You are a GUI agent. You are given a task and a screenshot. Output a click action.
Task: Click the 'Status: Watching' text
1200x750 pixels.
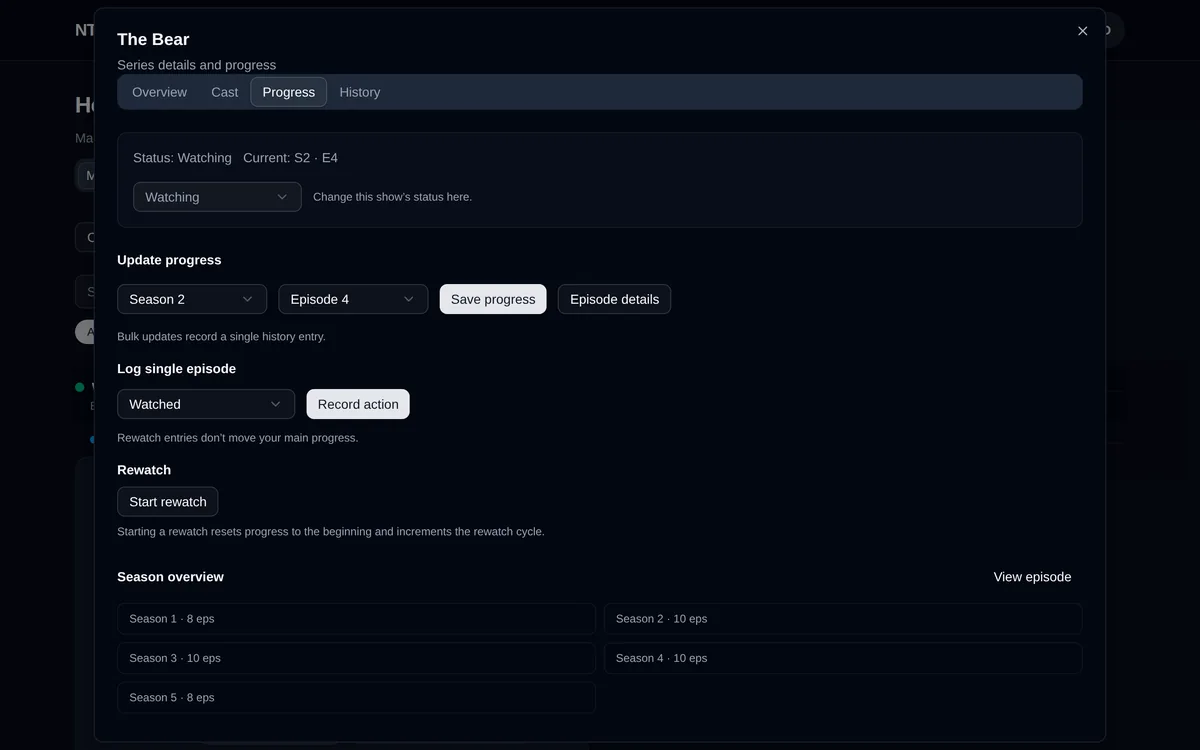point(182,158)
